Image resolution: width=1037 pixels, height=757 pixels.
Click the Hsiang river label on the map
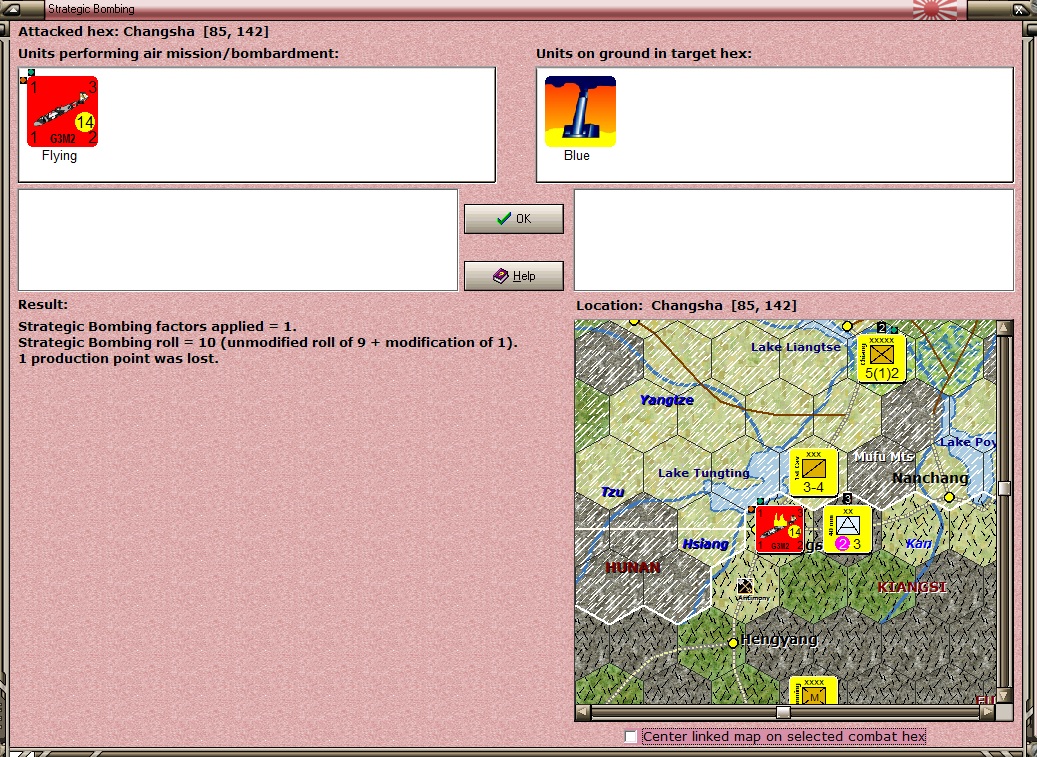coord(705,544)
